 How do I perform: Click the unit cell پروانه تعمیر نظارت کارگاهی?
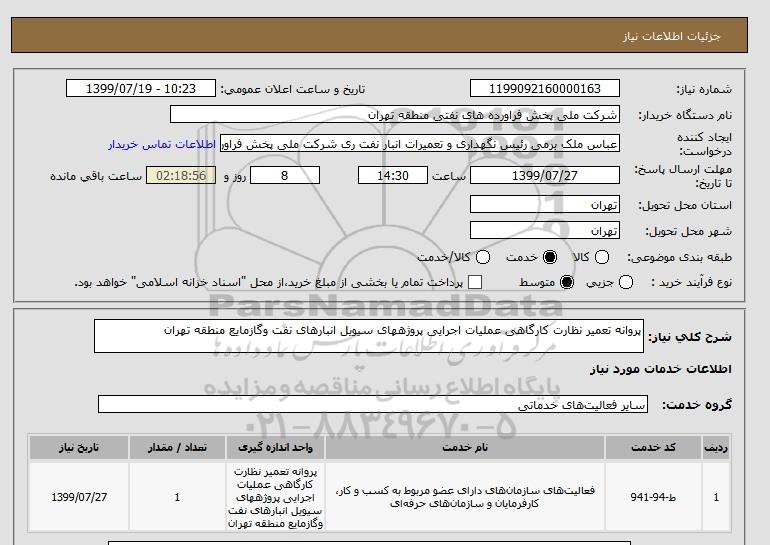pyautogui.click(x=275, y=497)
